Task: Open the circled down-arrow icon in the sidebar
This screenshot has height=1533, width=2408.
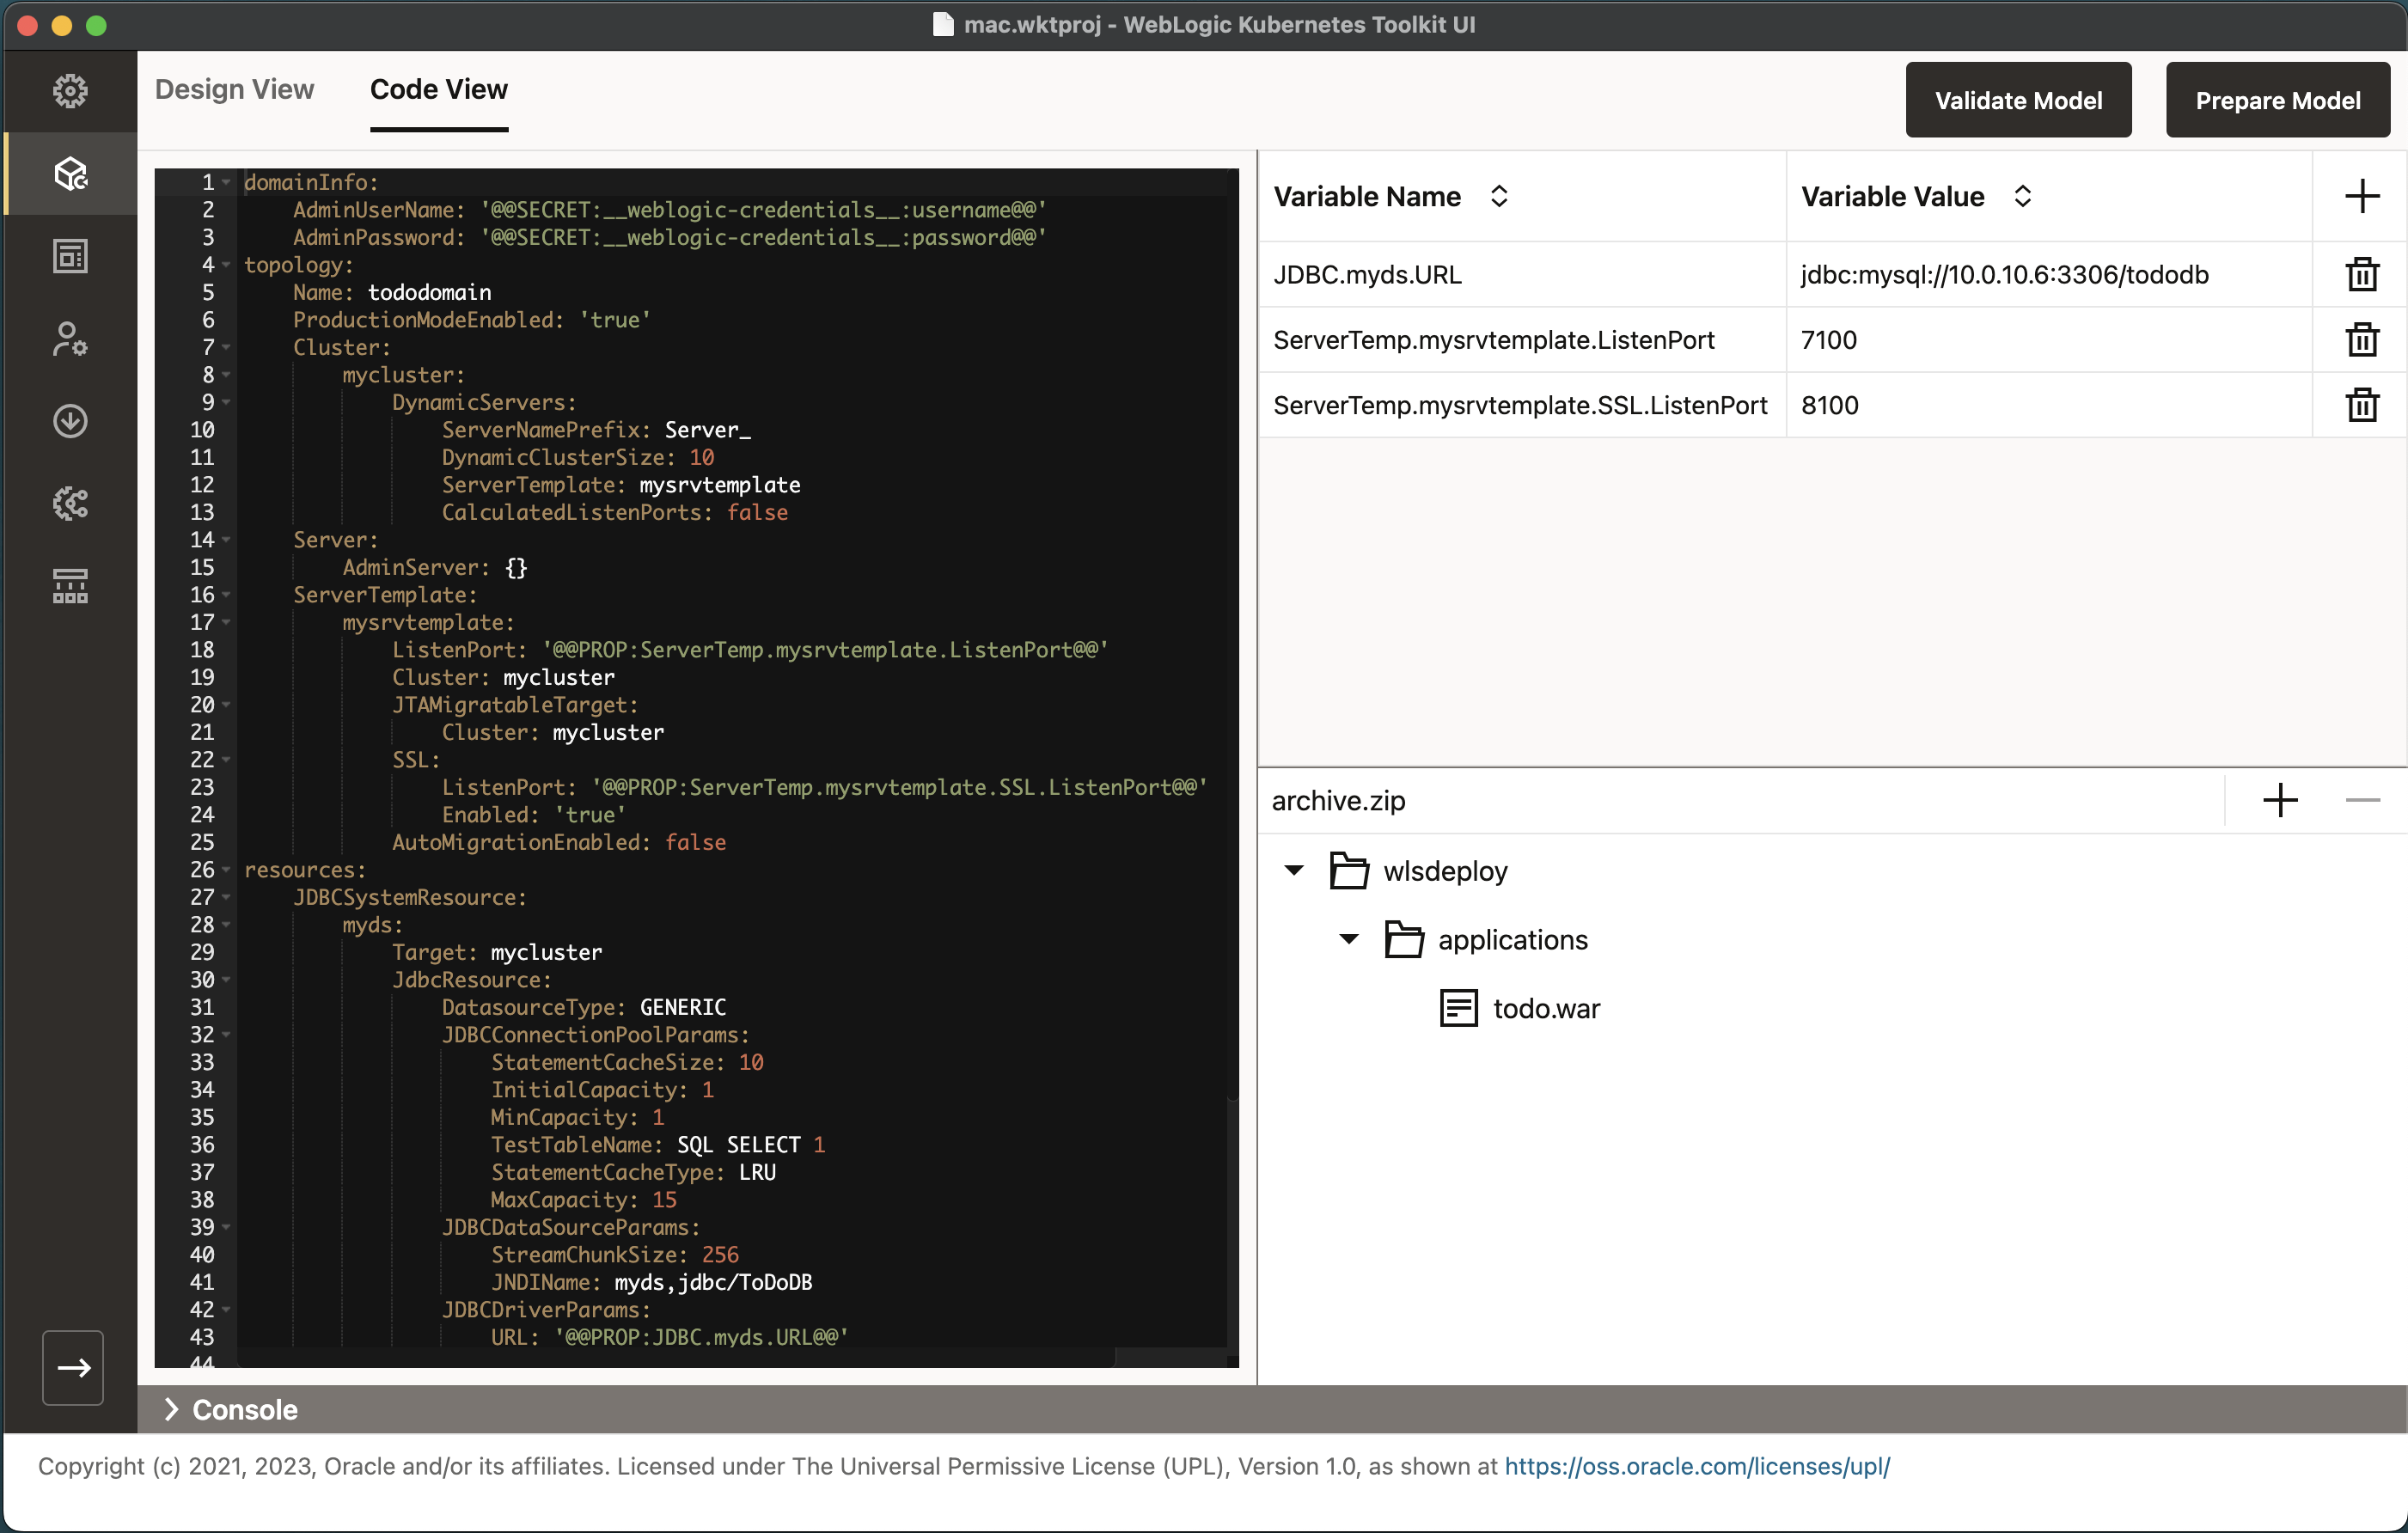Action: [x=70, y=421]
